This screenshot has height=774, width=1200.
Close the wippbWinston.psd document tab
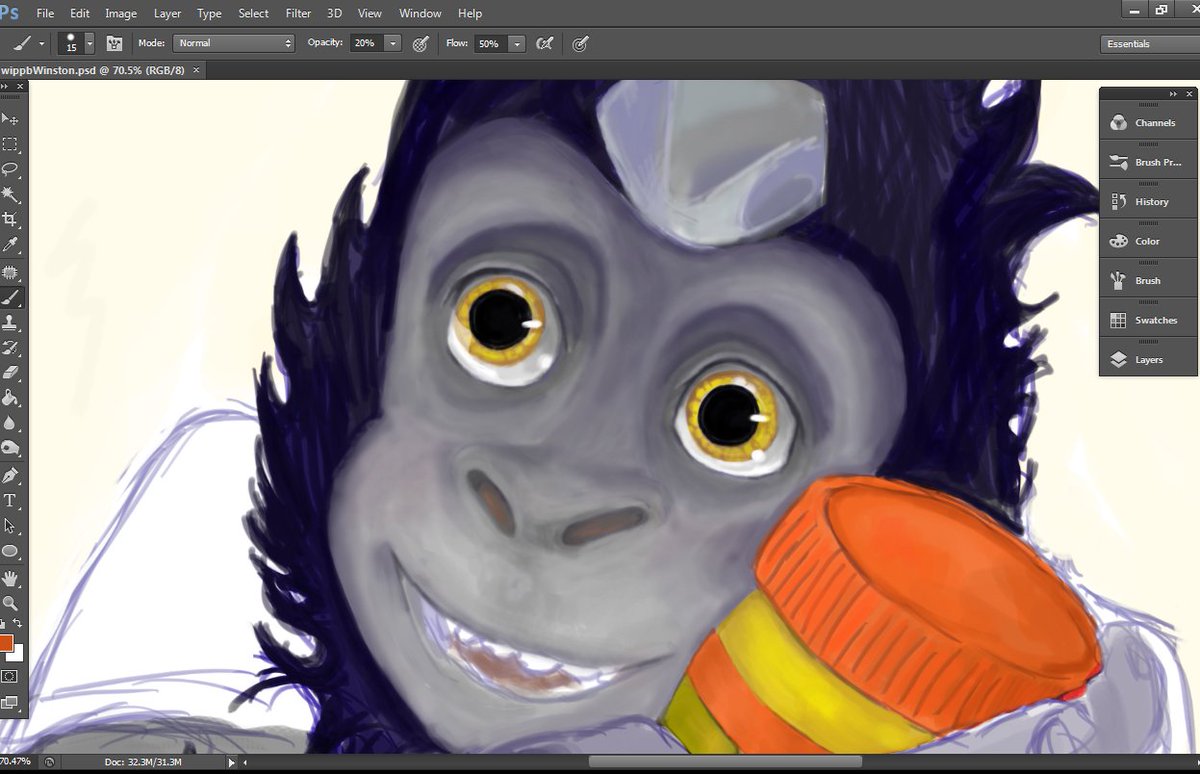point(196,70)
